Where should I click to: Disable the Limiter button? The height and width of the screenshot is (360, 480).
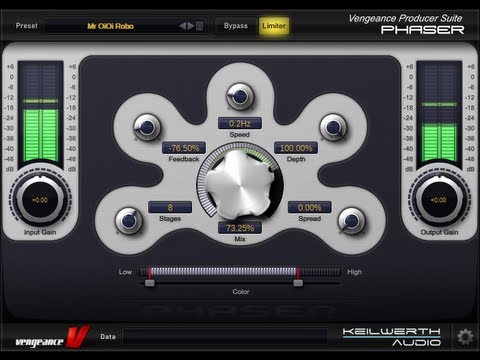(274, 26)
